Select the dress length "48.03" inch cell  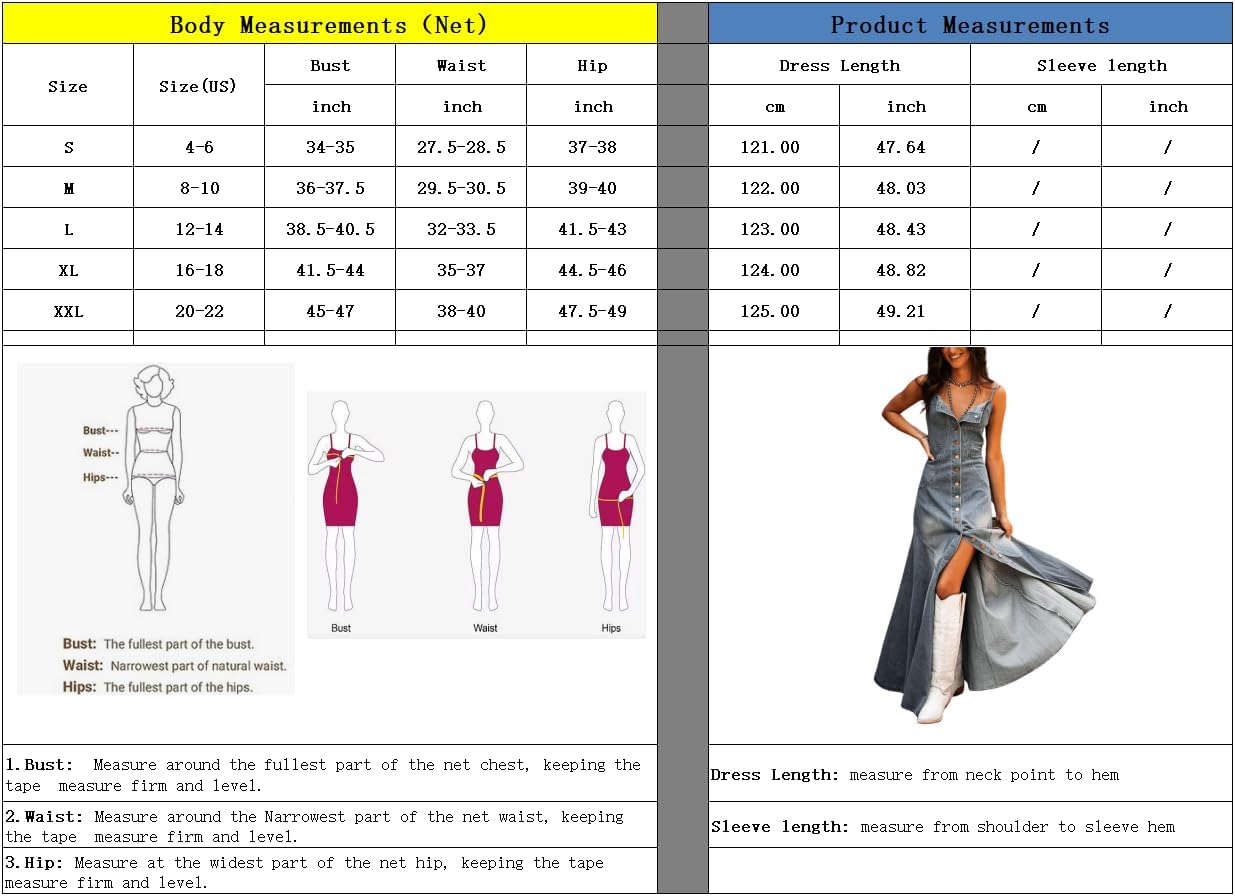[x=905, y=188]
